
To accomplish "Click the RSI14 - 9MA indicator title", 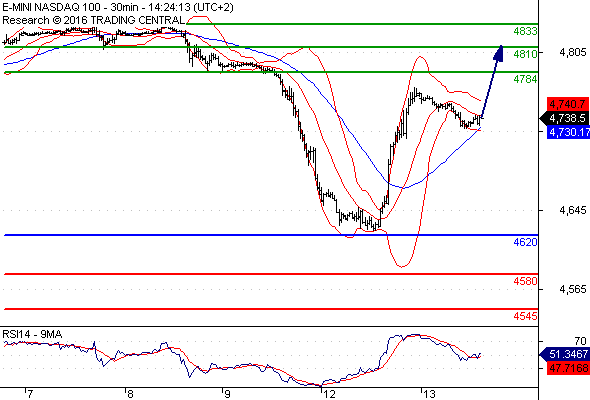I will tap(32, 334).
